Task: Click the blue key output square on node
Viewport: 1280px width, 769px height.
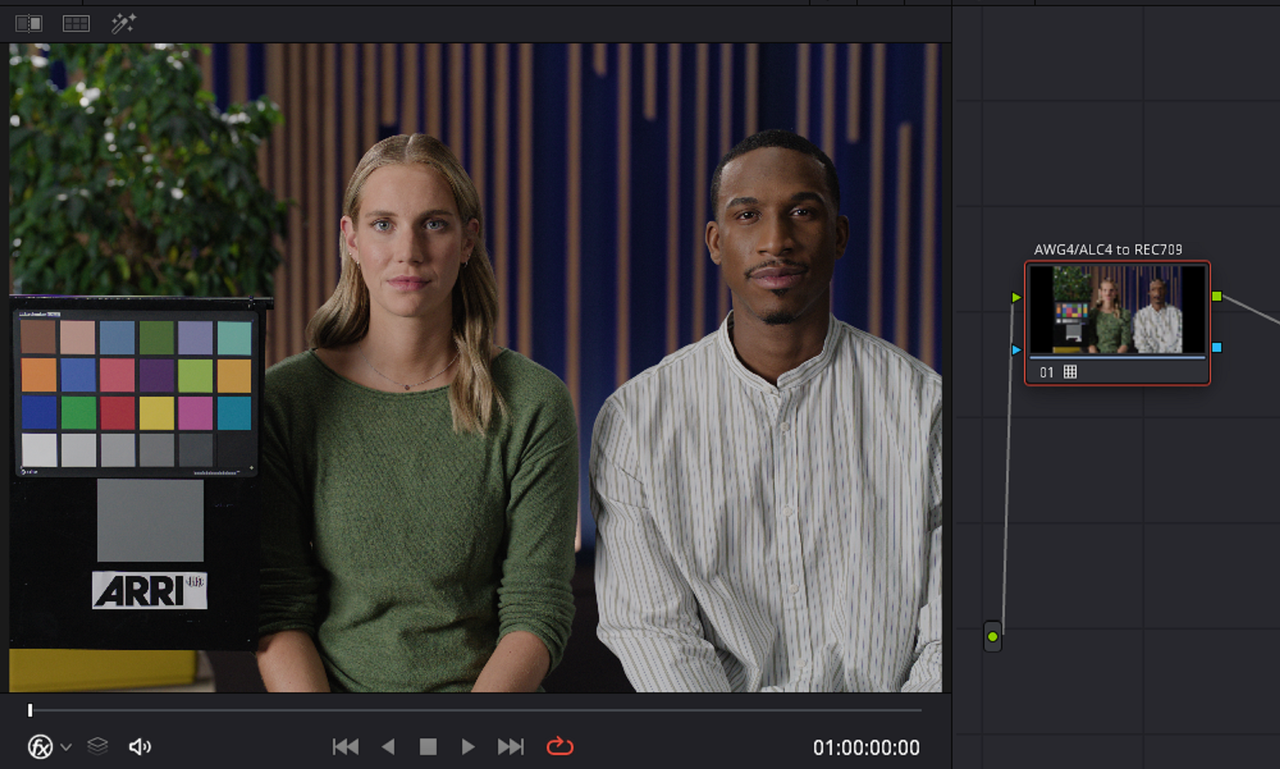Action: point(1217,347)
